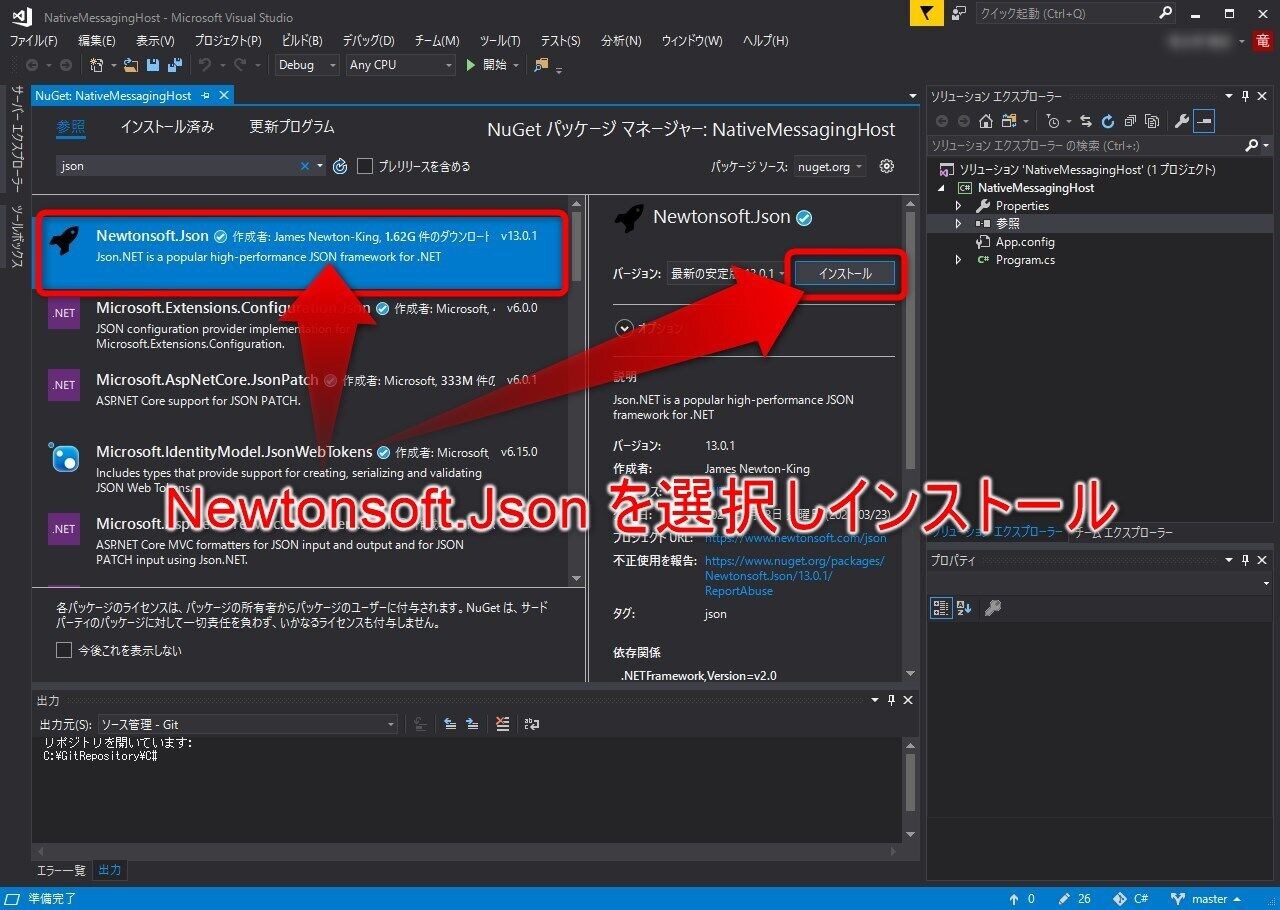Click the Collapse All icon in Solution Explorer

coord(1129,121)
